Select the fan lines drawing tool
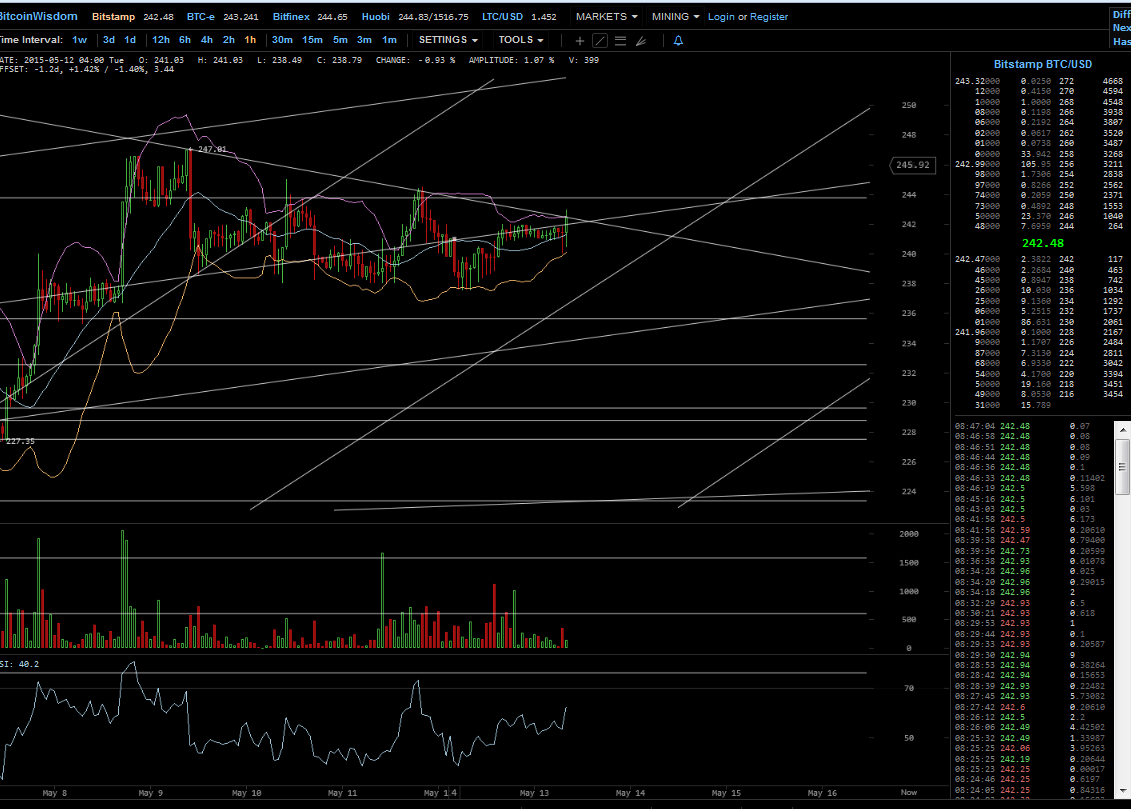Image resolution: width=1131 pixels, height=809 pixels. pos(641,41)
